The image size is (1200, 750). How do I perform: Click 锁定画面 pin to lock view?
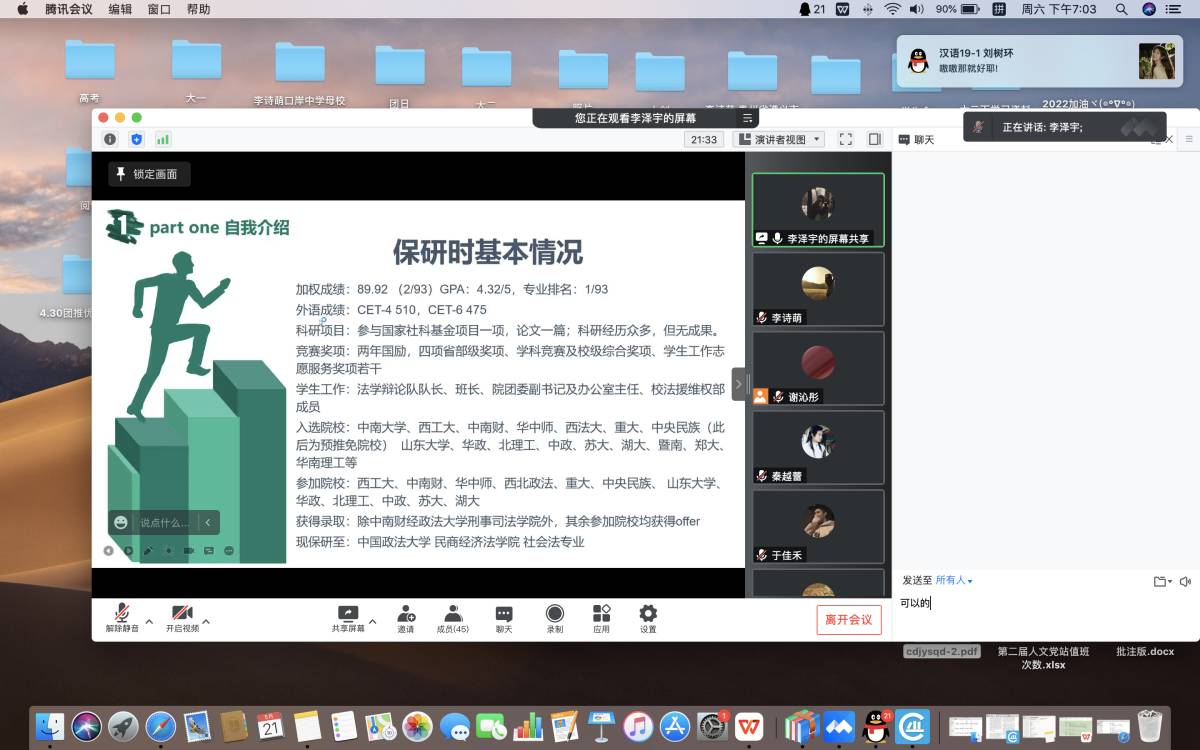click(148, 174)
